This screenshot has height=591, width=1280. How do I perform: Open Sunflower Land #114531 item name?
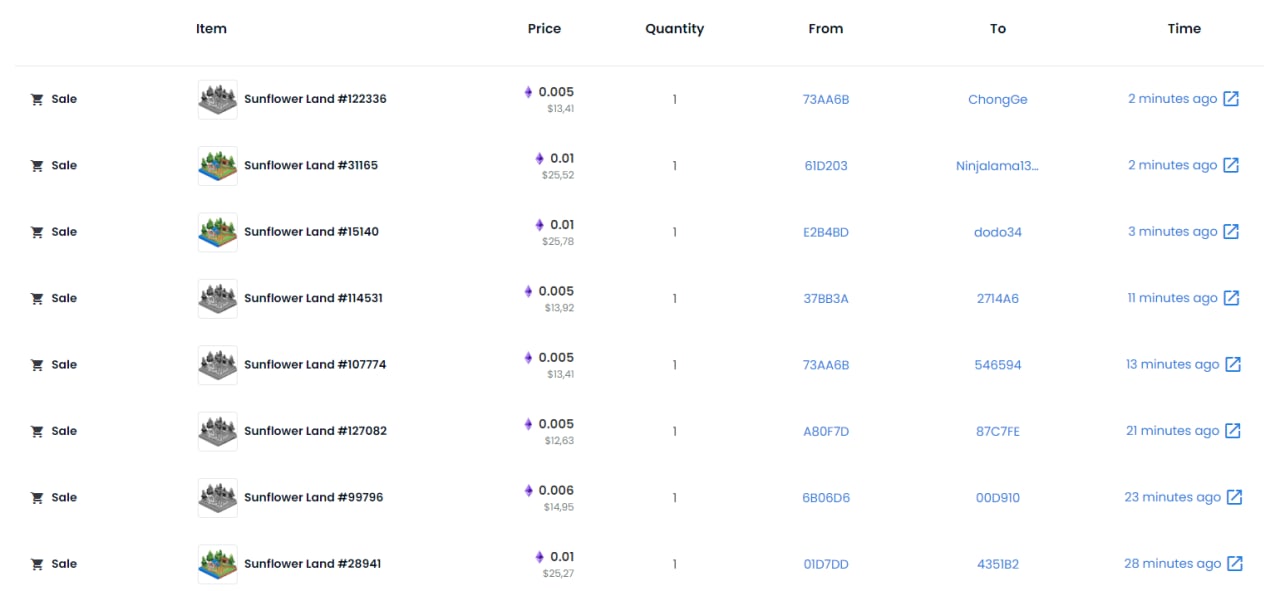click(x=313, y=298)
